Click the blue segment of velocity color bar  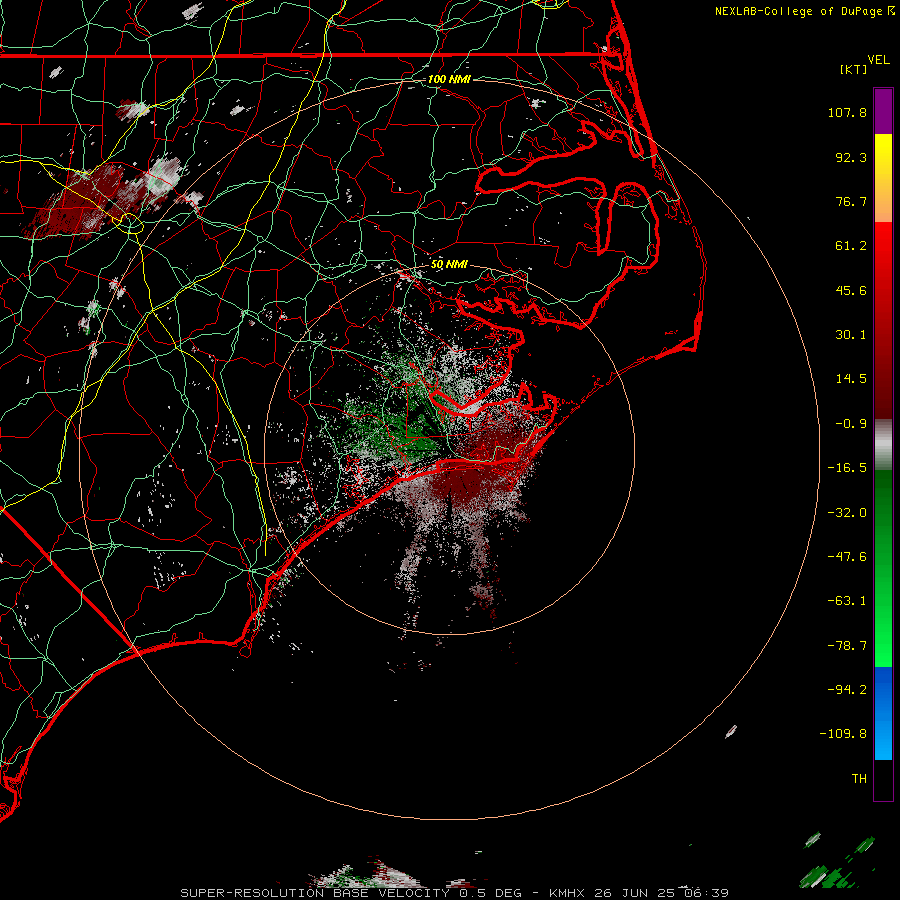click(x=883, y=713)
